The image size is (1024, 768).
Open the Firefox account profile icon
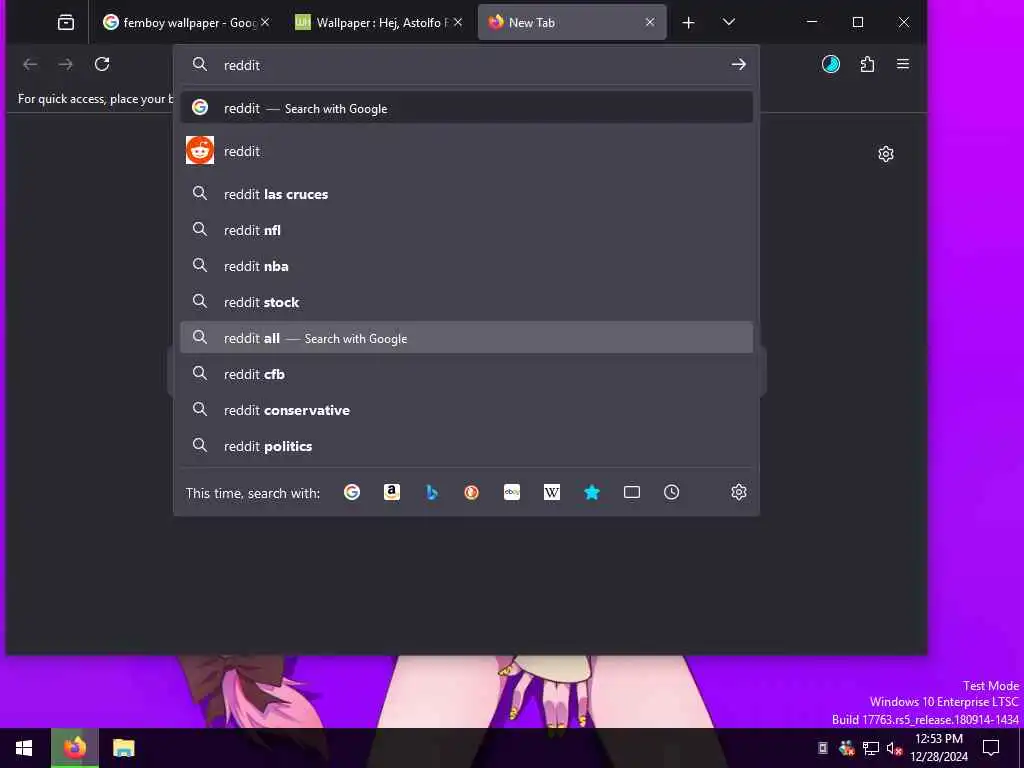pyautogui.click(x=831, y=64)
